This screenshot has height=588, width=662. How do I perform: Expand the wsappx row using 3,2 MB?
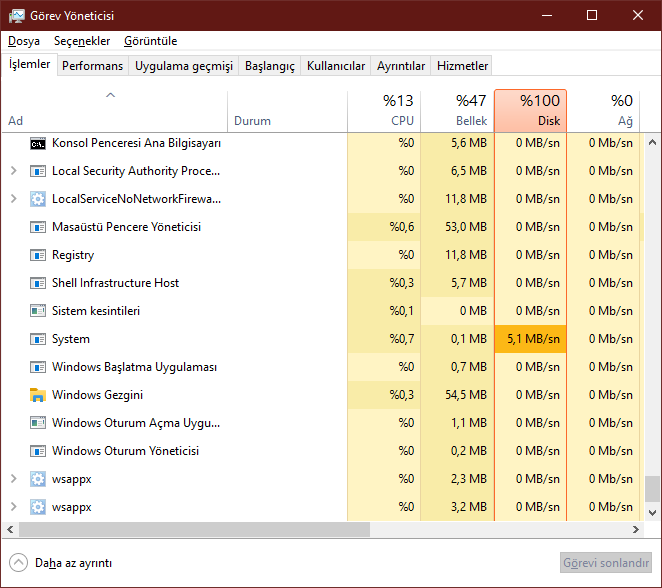click(14, 507)
